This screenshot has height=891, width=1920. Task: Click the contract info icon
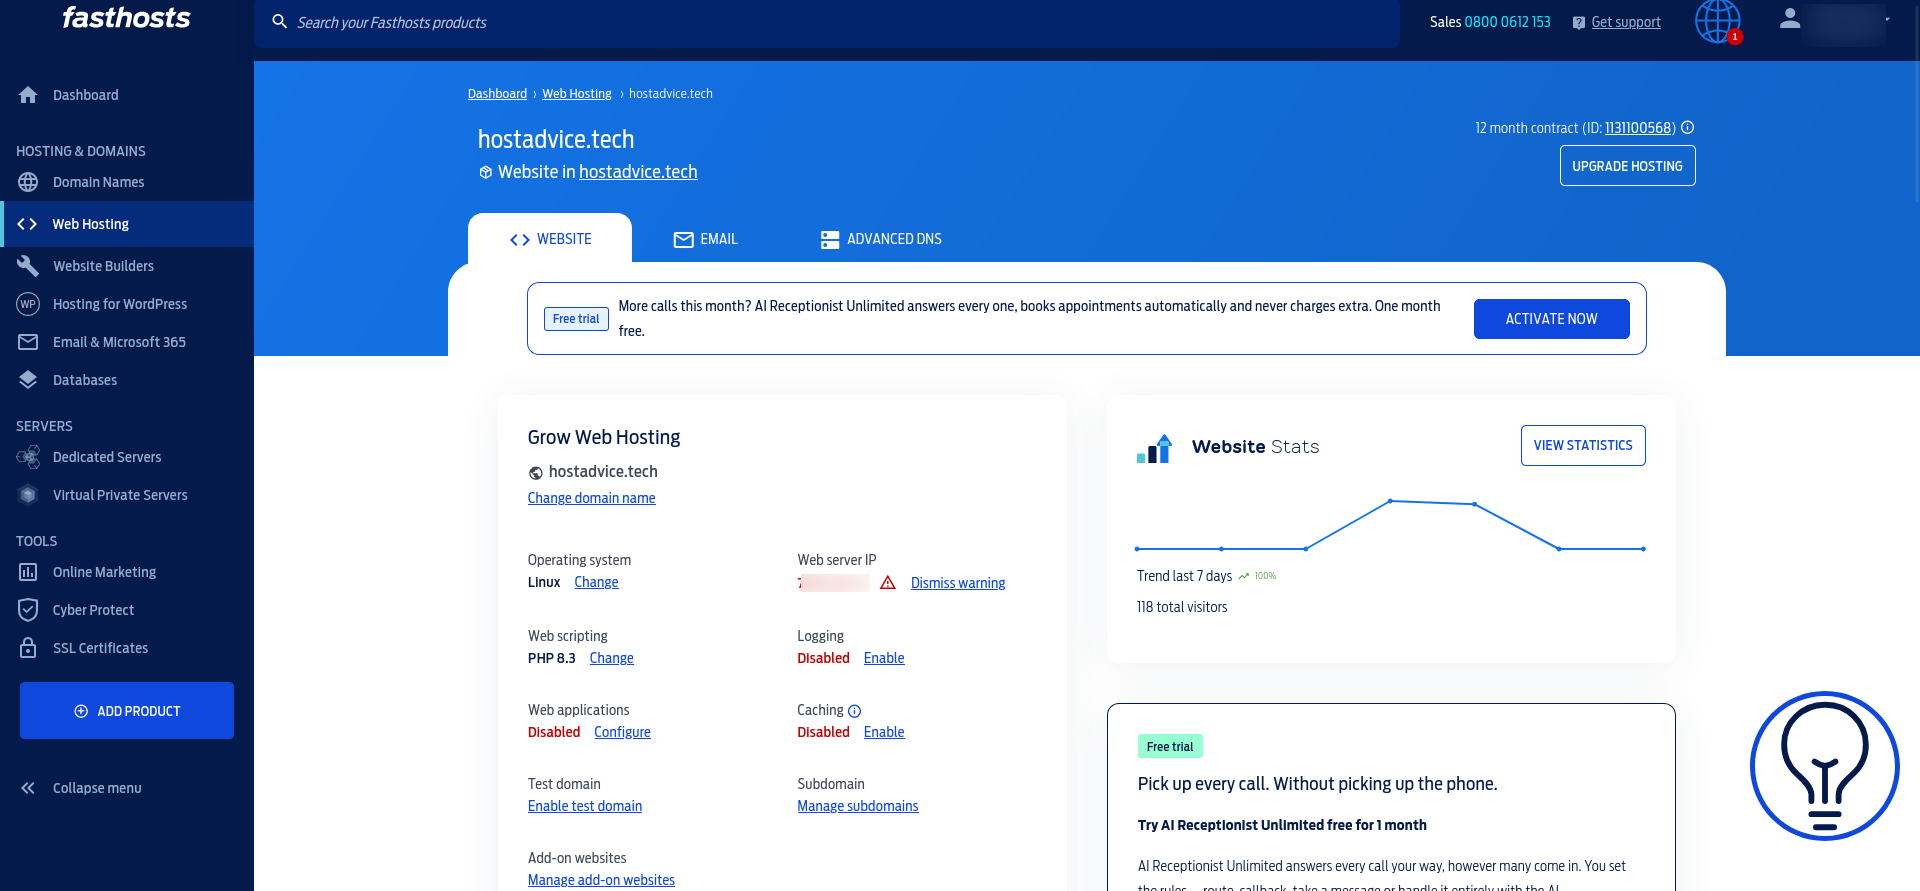click(1688, 128)
